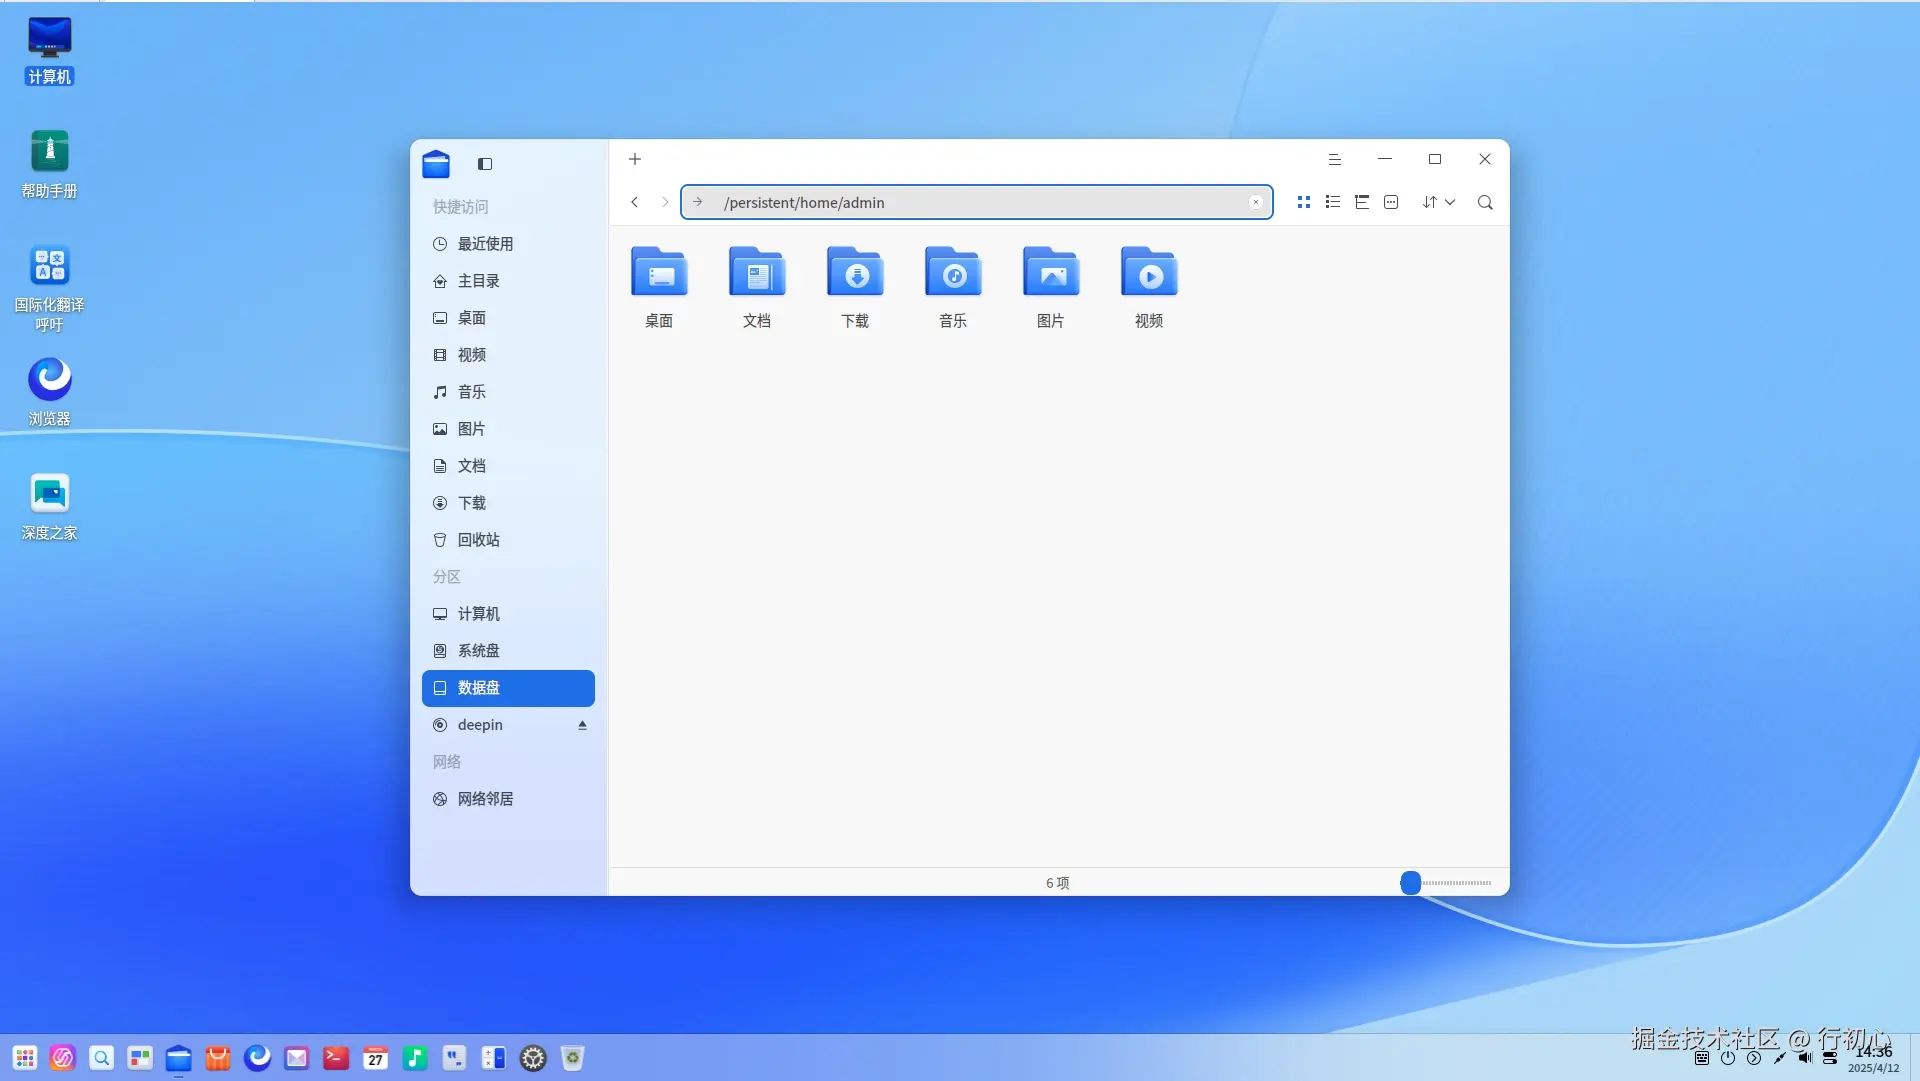Open file search
1920x1081 pixels.
click(x=1485, y=202)
